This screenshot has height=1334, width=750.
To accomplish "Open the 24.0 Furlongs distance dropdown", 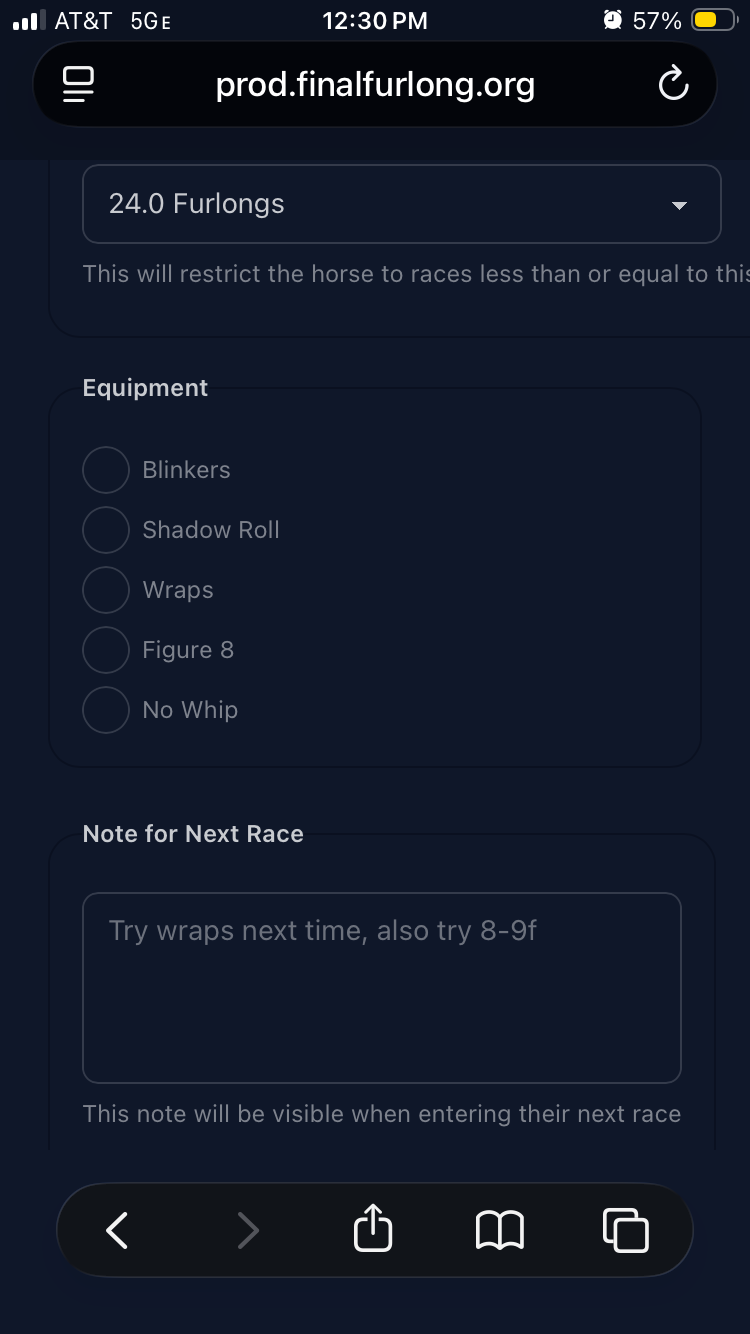I will tap(400, 204).
